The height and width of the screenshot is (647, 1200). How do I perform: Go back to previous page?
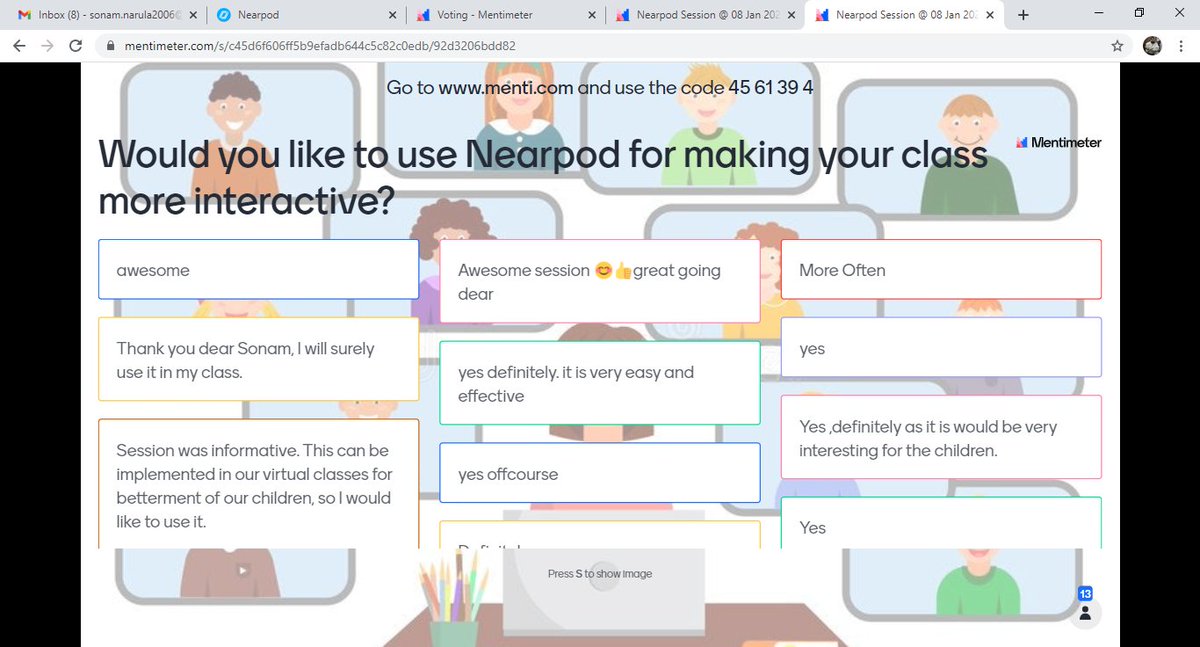[x=20, y=46]
